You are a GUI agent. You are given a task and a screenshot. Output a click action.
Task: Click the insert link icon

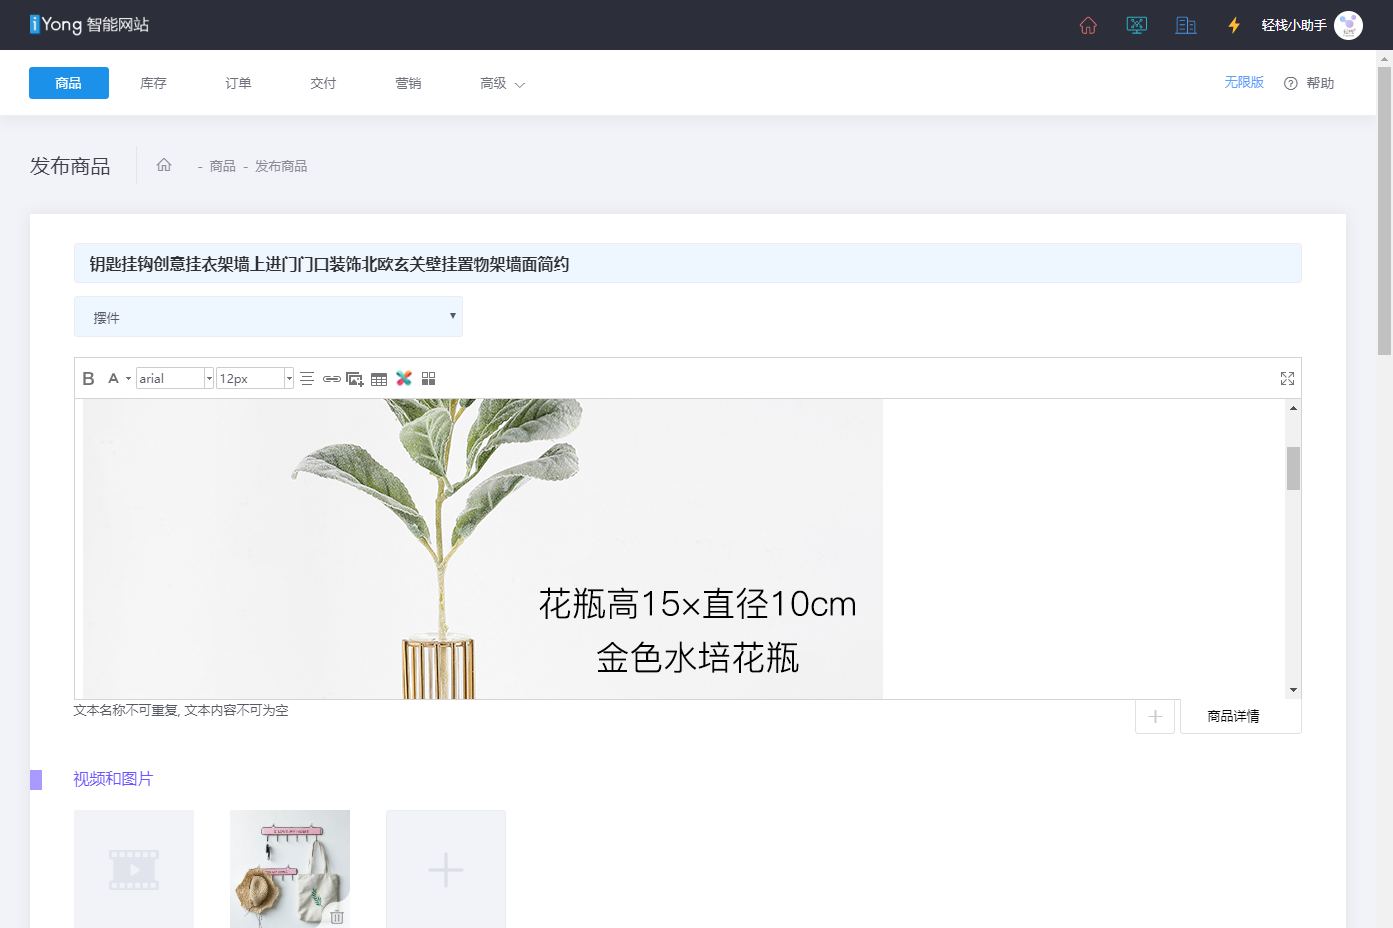331,378
